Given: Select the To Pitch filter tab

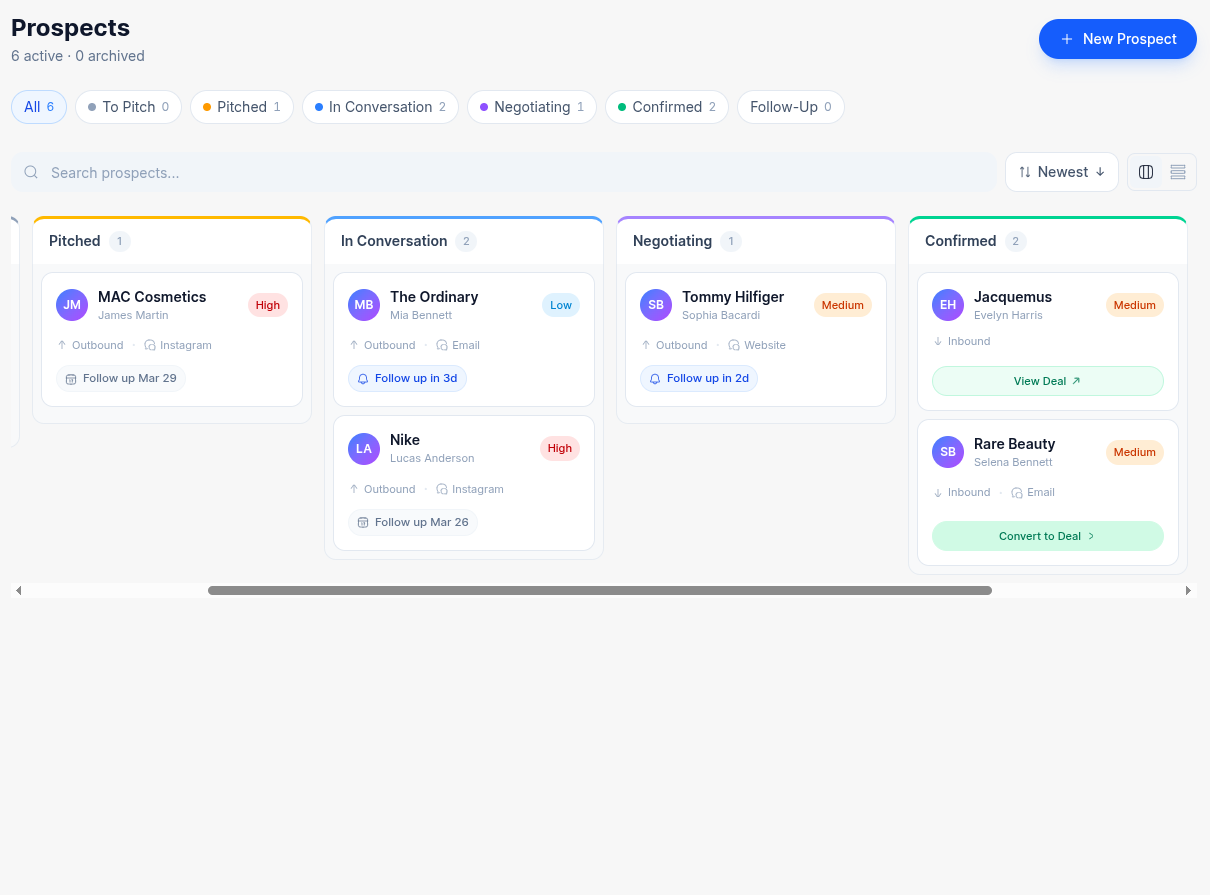Looking at the screenshot, I should click(x=127, y=106).
